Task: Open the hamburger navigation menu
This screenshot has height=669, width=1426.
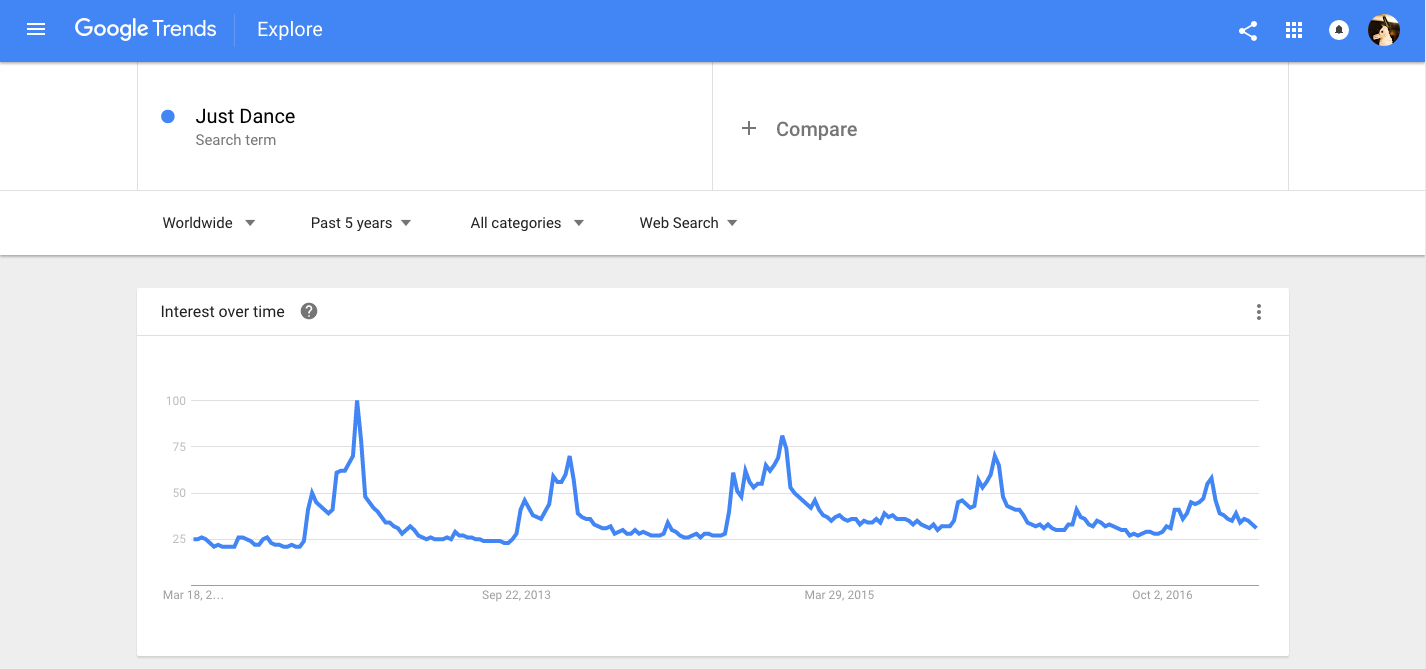Action: pyautogui.click(x=36, y=30)
